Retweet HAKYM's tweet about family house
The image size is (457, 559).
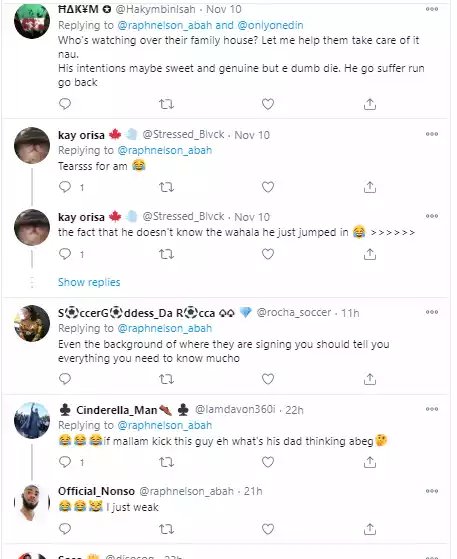pyautogui.click(x=166, y=104)
